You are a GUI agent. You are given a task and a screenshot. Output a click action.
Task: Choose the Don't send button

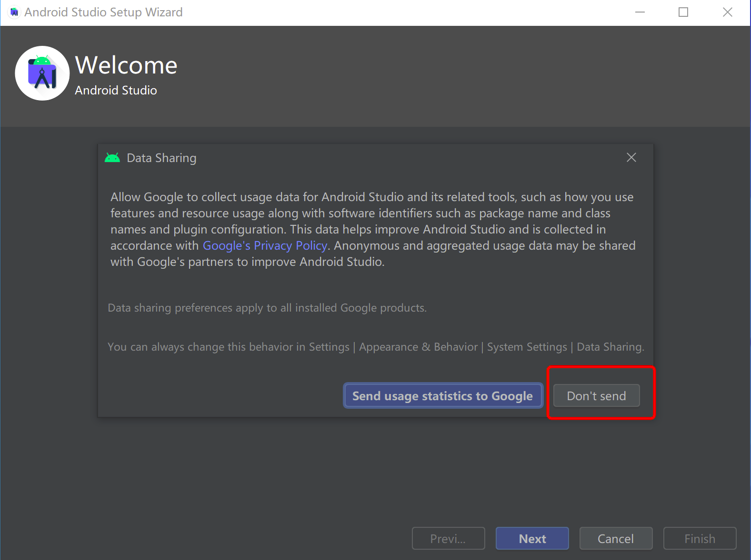596,396
